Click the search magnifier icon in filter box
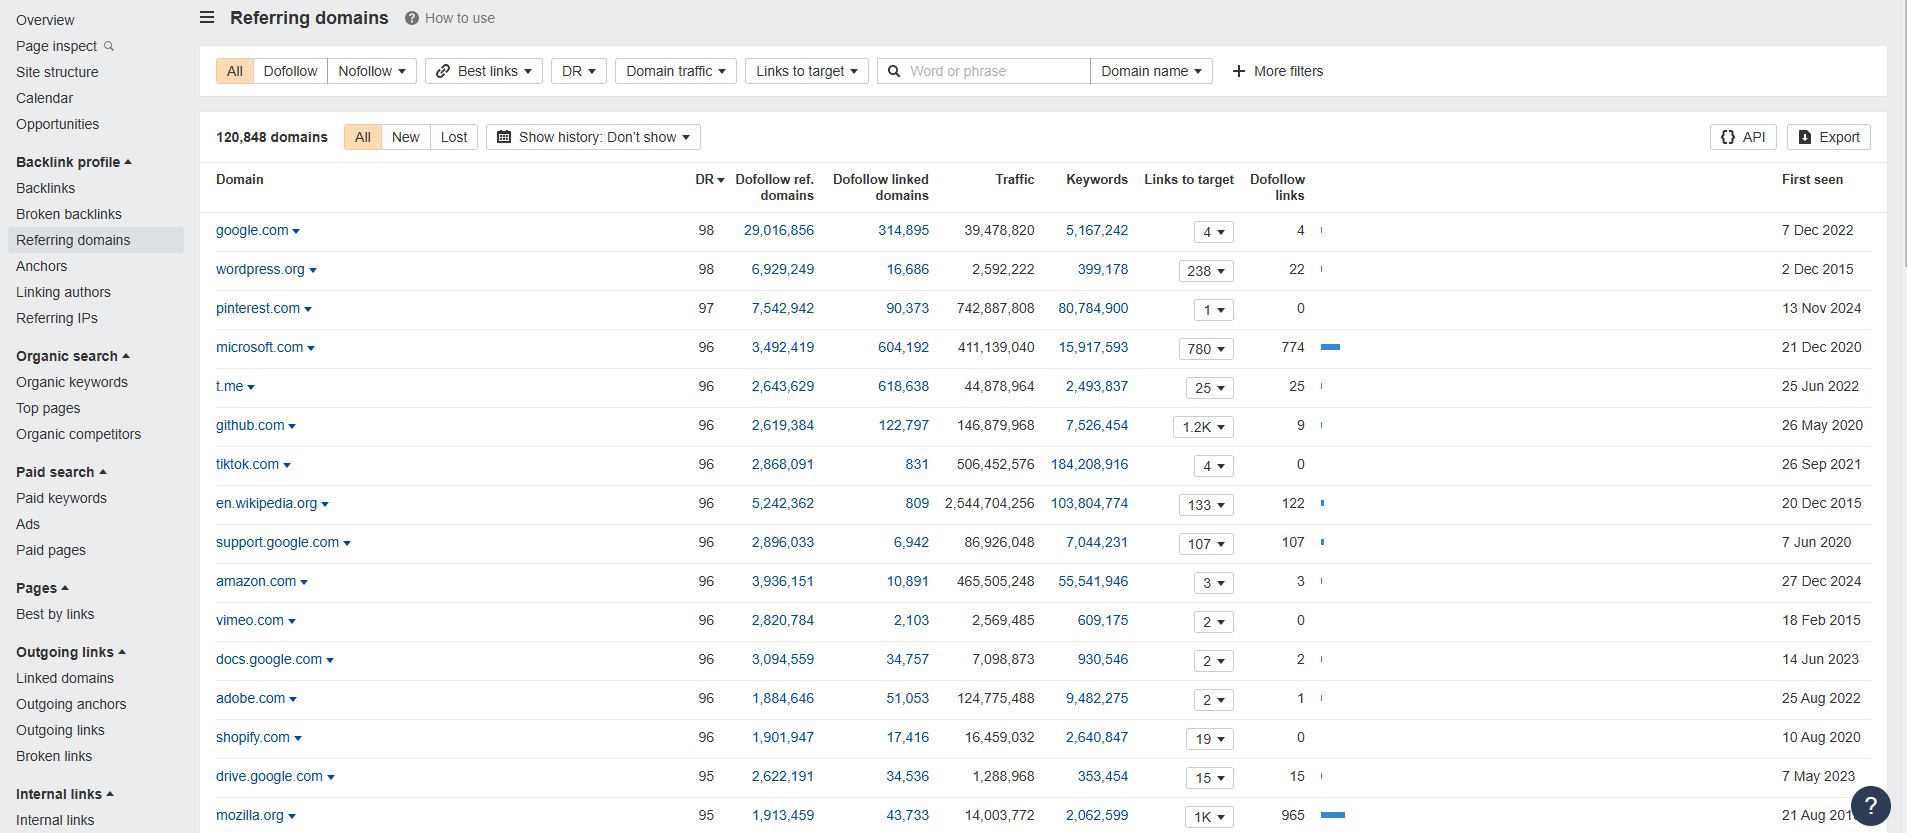Viewport: 1907px width, 833px height. [x=894, y=71]
